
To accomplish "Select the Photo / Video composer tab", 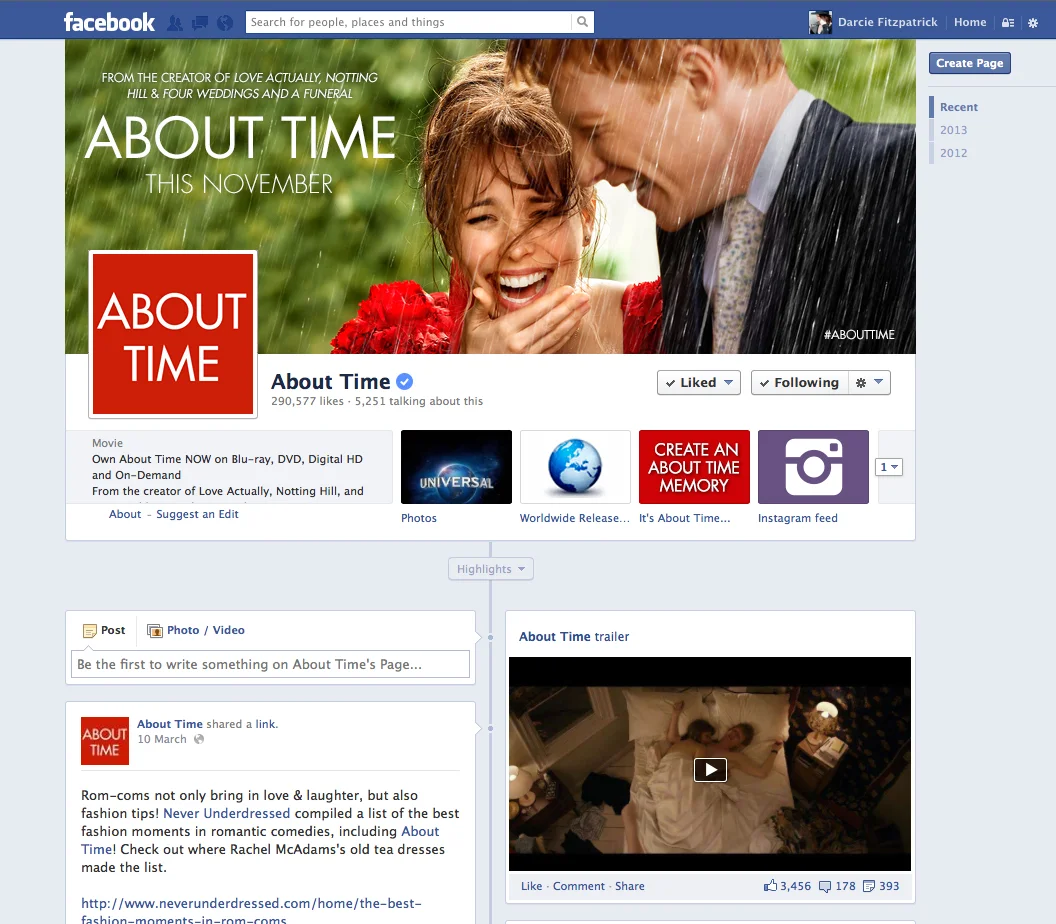I will point(196,630).
